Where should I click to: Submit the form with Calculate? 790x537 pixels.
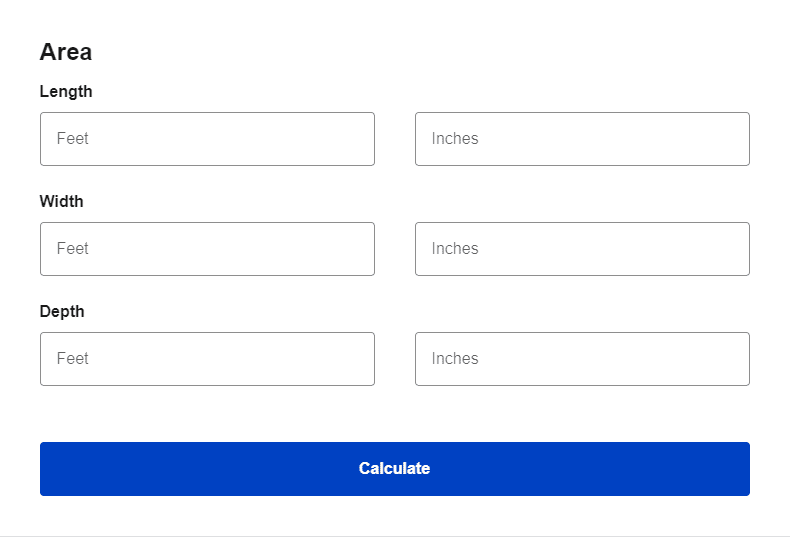click(395, 469)
